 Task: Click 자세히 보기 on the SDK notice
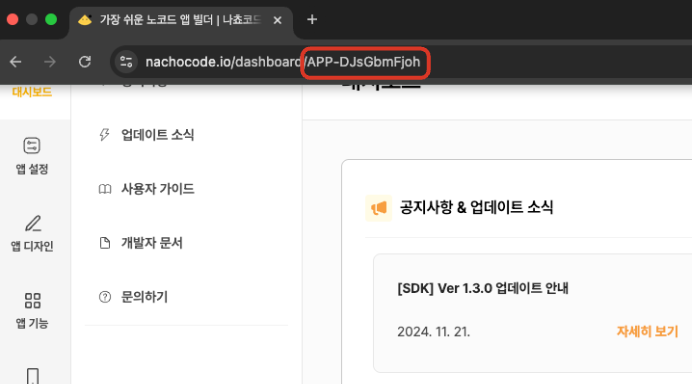click(x=647, y=331)
